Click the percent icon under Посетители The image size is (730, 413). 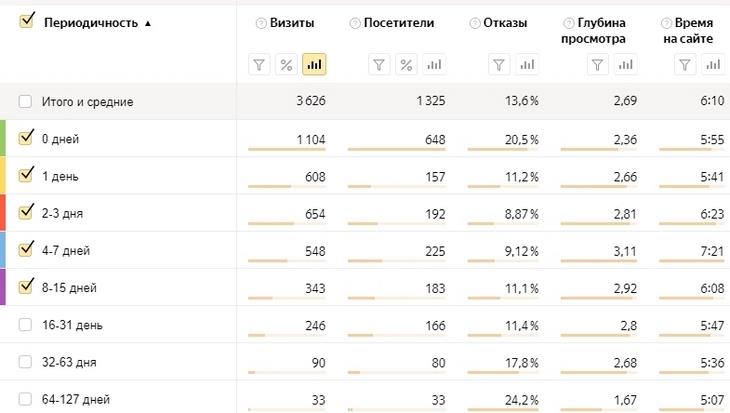[x=407, y=65]
